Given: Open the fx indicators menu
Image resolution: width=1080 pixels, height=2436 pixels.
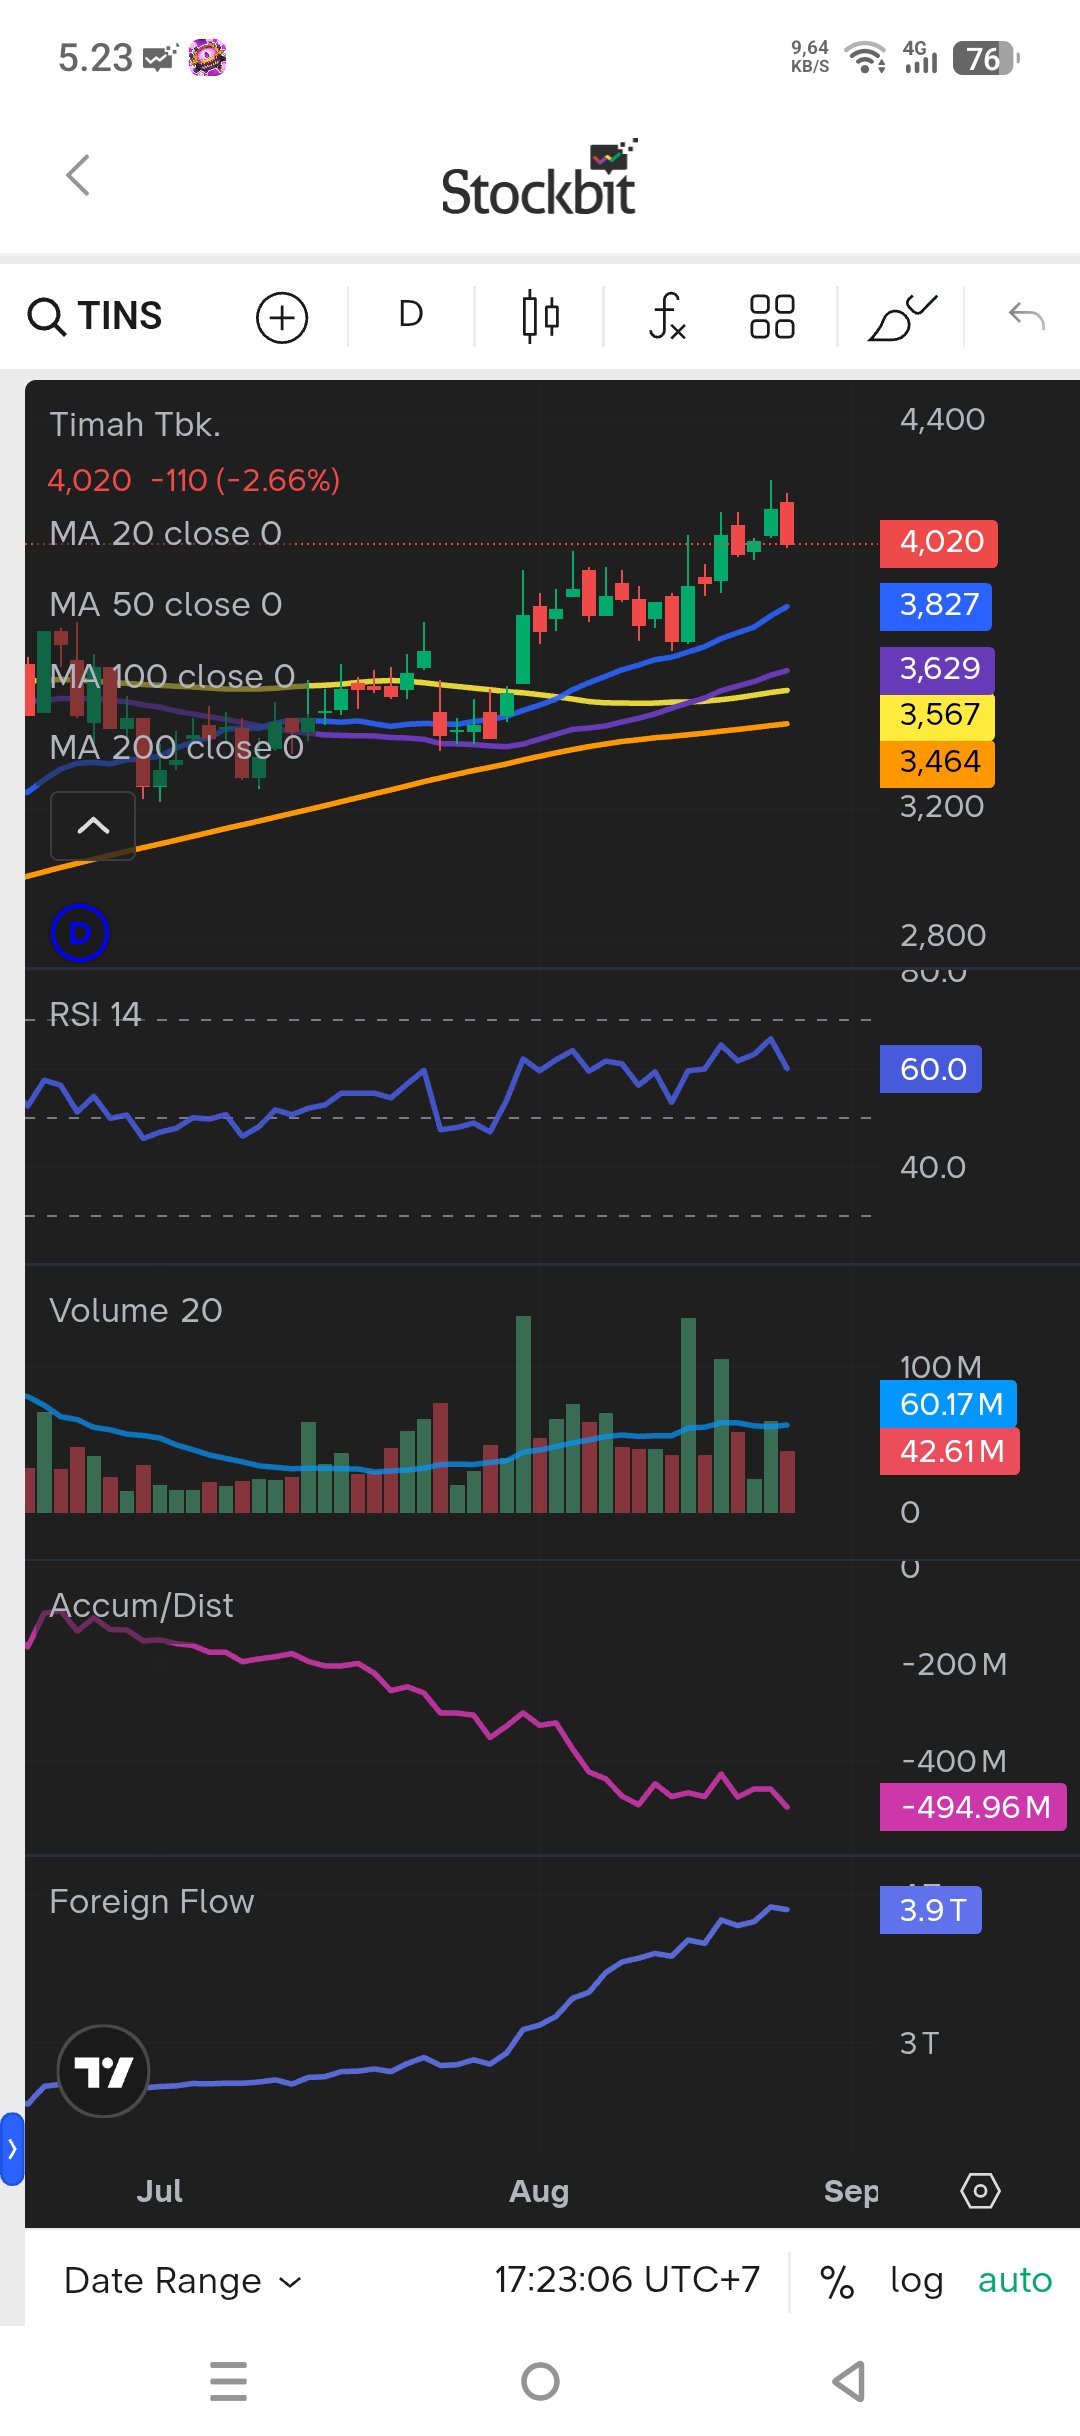Looking at the screenshot, I should pos(667,317).
